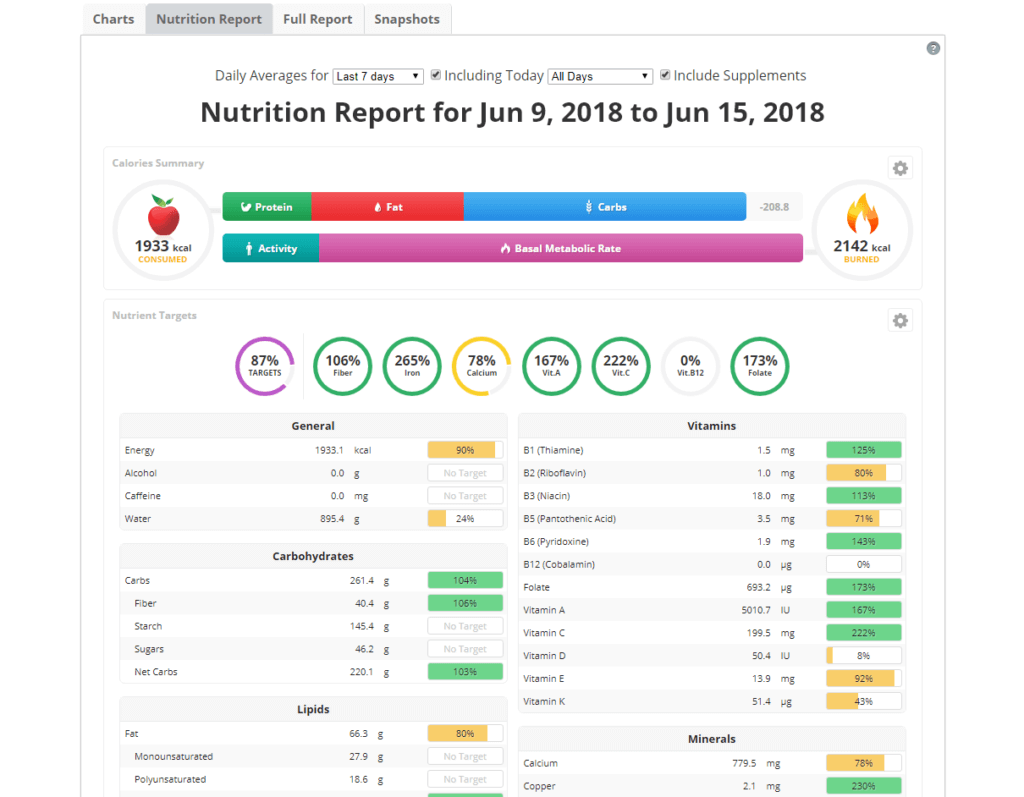Click the Vit.B12 0% target circle
Image resolution: width=1024 pixels, height=797 pixels.
click(x=690, y=366)
